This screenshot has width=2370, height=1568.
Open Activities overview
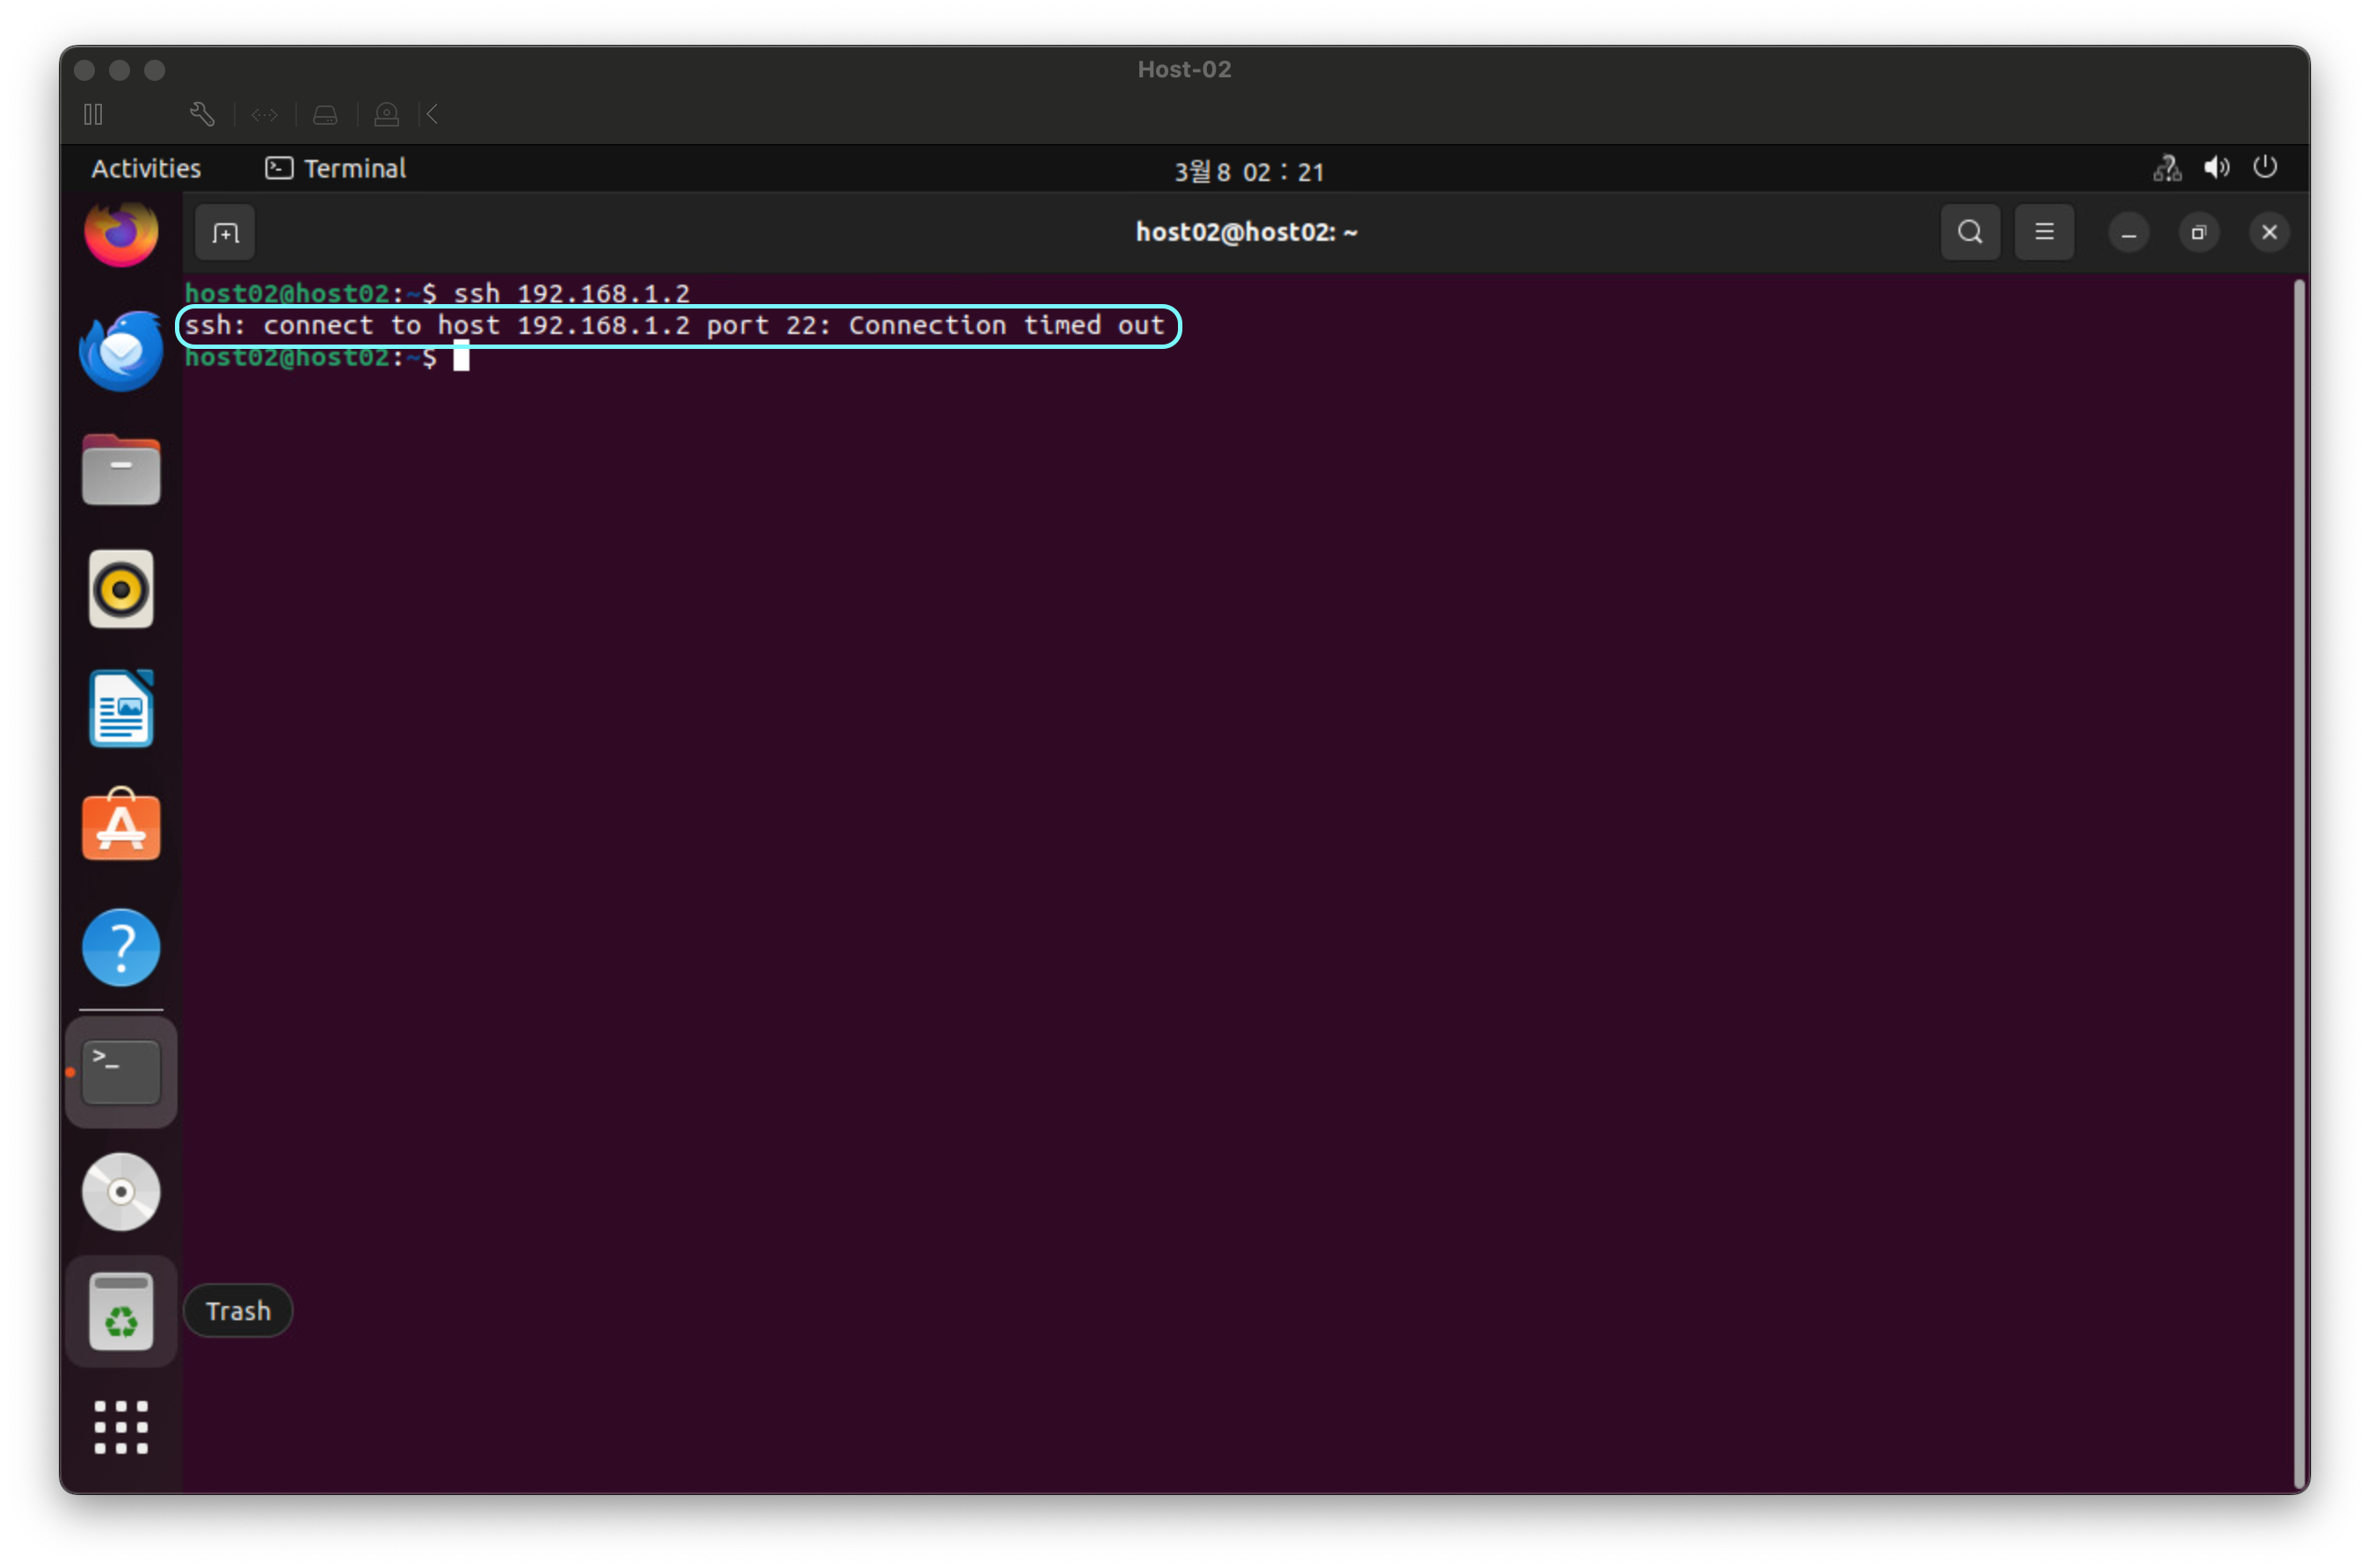[x=146, y=168]
